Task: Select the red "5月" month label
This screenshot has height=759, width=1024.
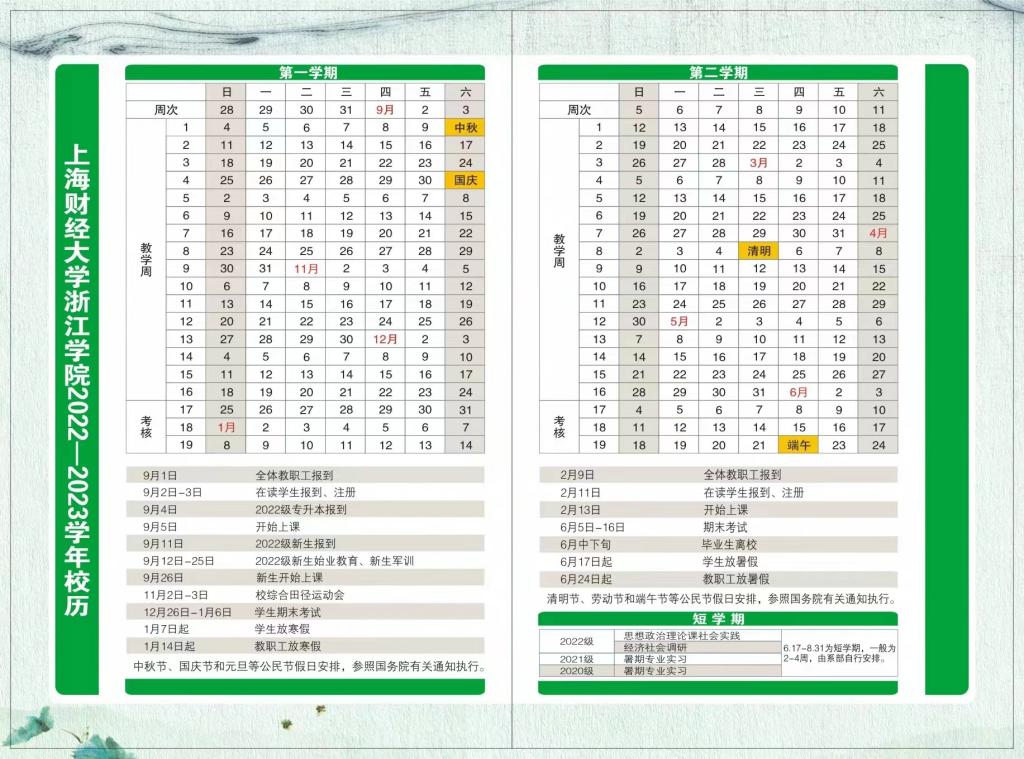Action: click(x=679, y=321)
